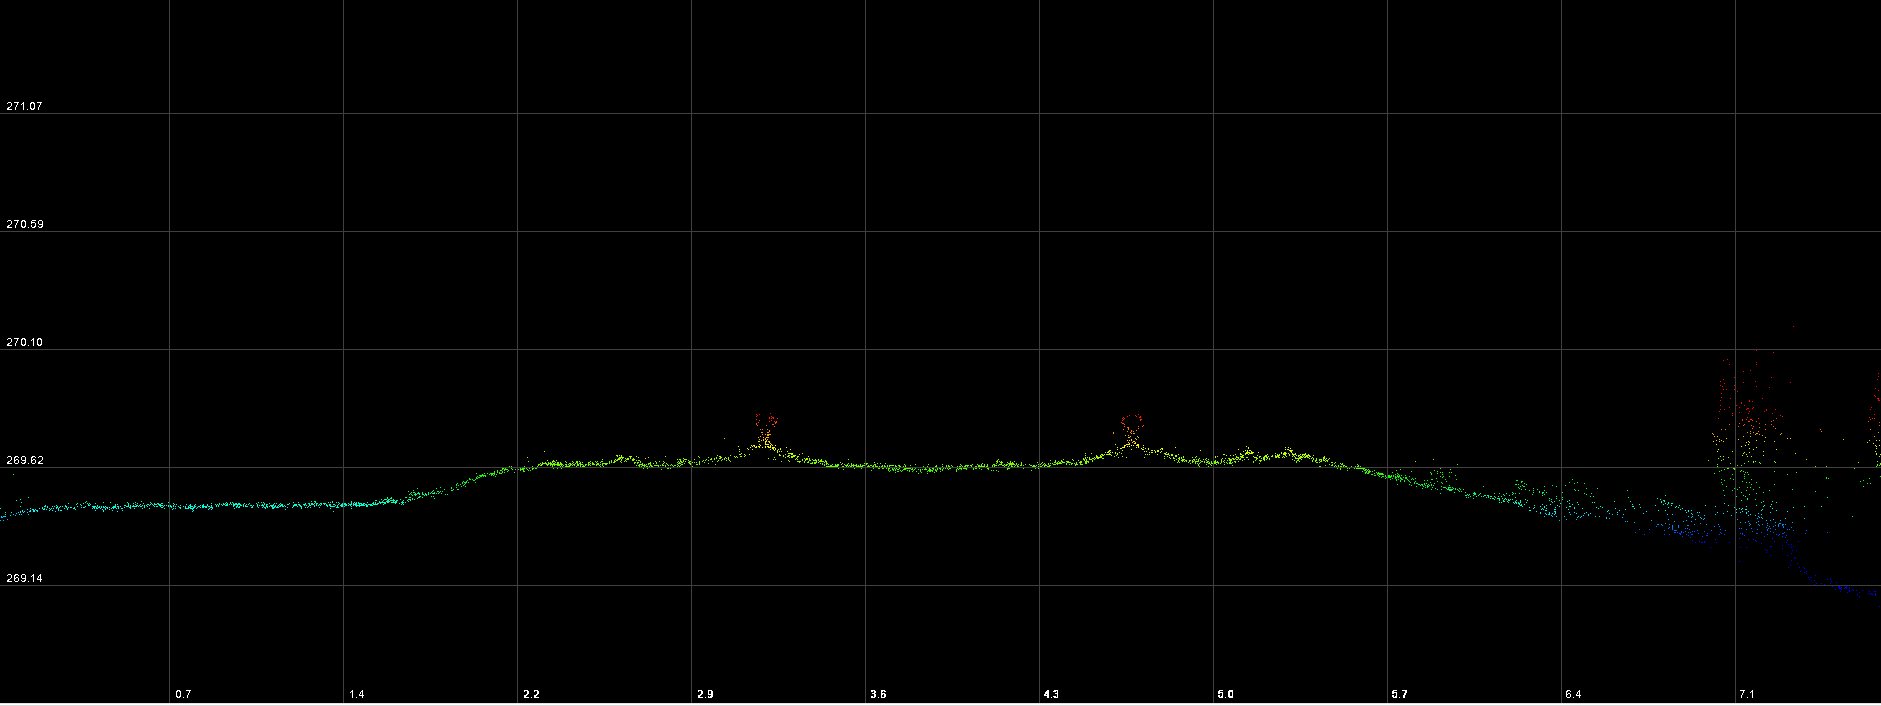Click the 4.3 distance axis label
1881x706 pixels.
coord(1051,694)
